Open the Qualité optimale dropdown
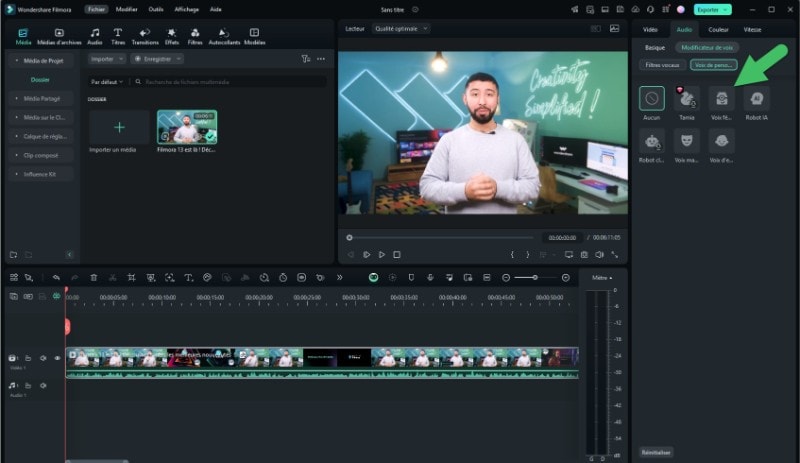 [x=401, y=29]
